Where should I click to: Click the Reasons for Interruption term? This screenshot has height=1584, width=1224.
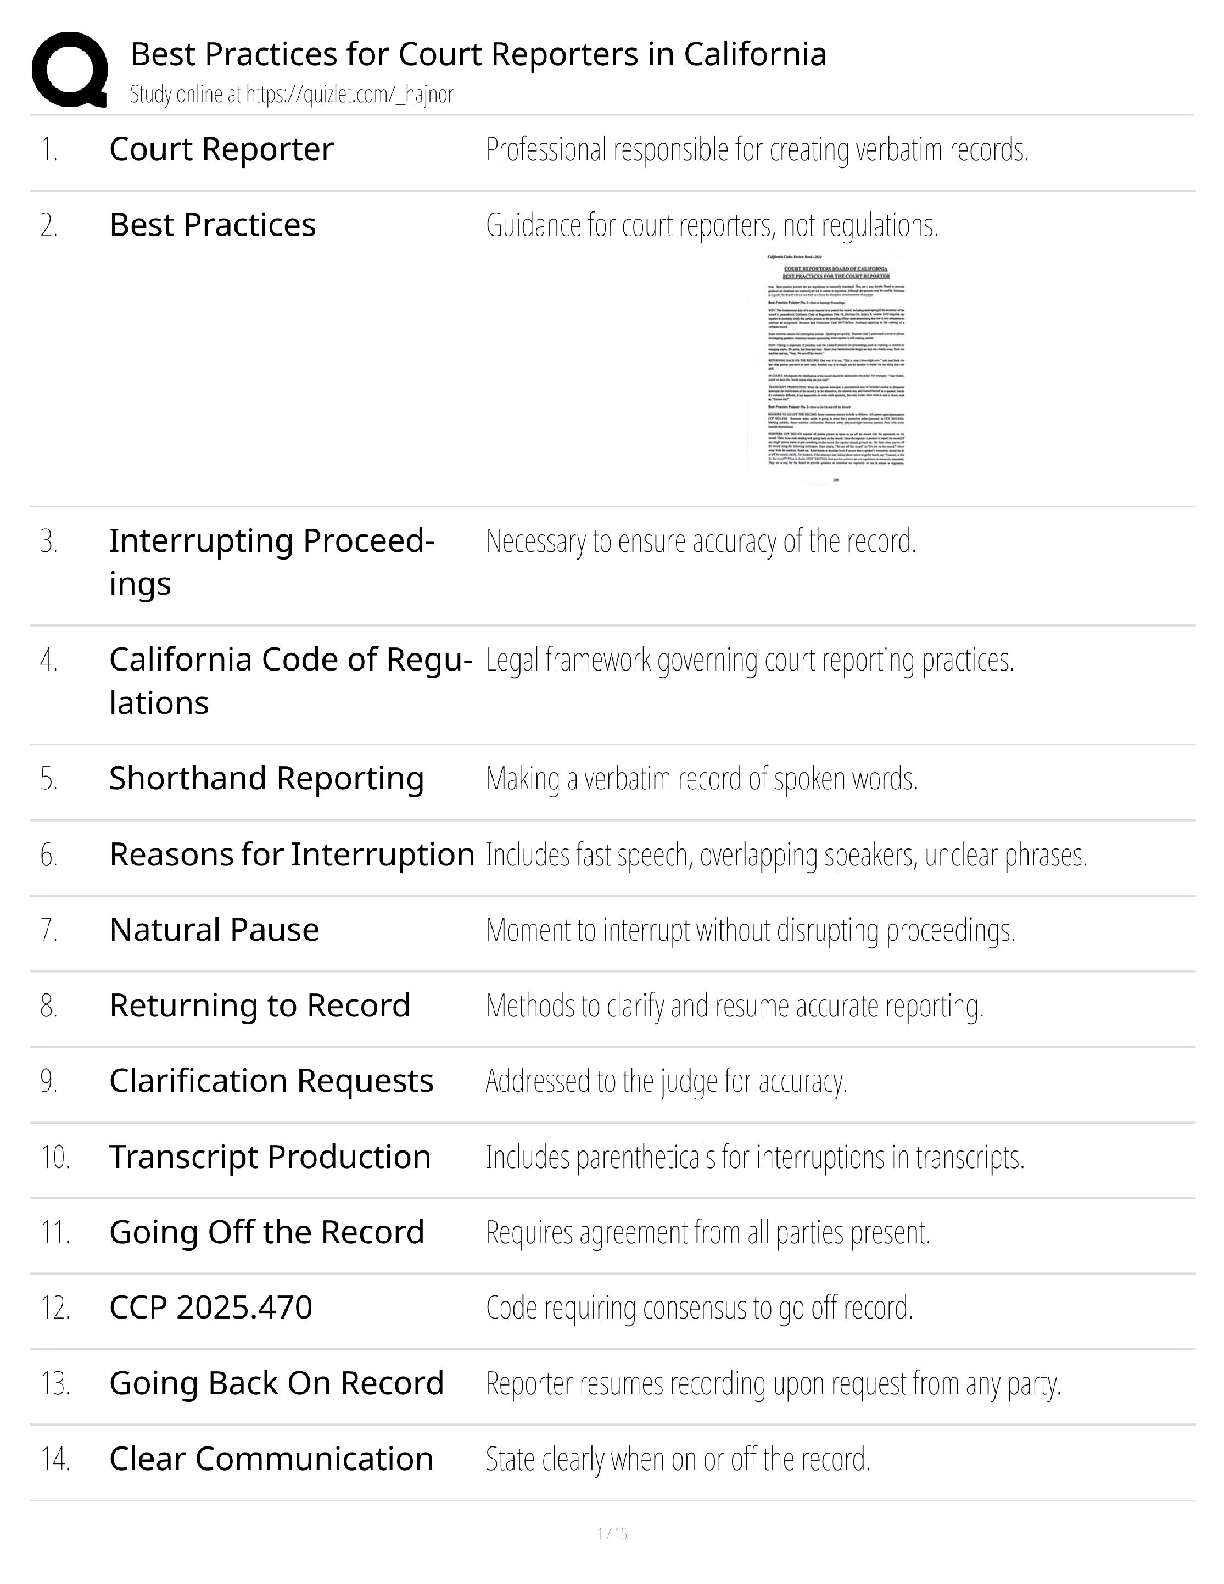291,855
